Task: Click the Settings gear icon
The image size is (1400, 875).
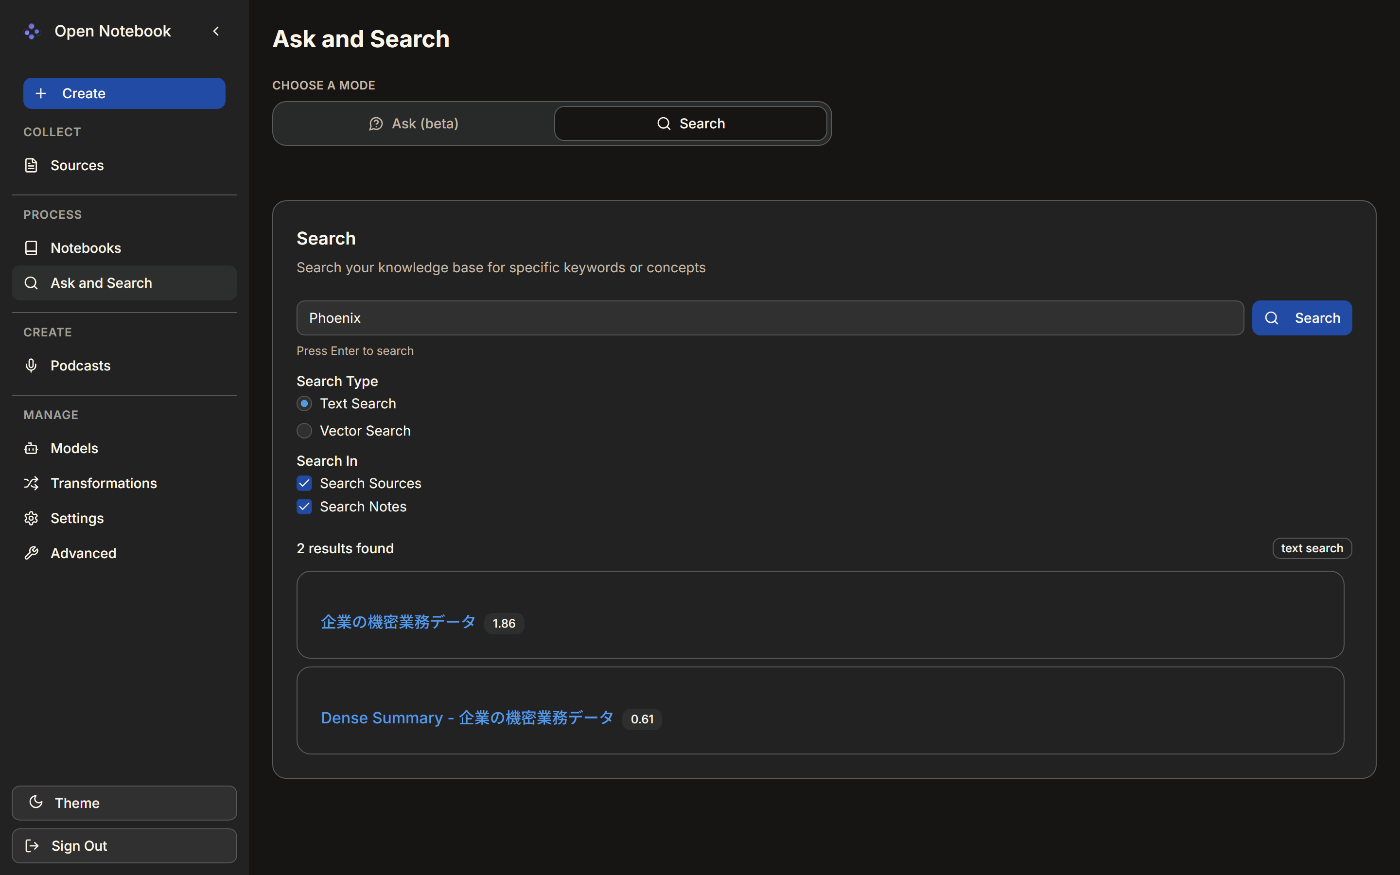Action: 31,519
